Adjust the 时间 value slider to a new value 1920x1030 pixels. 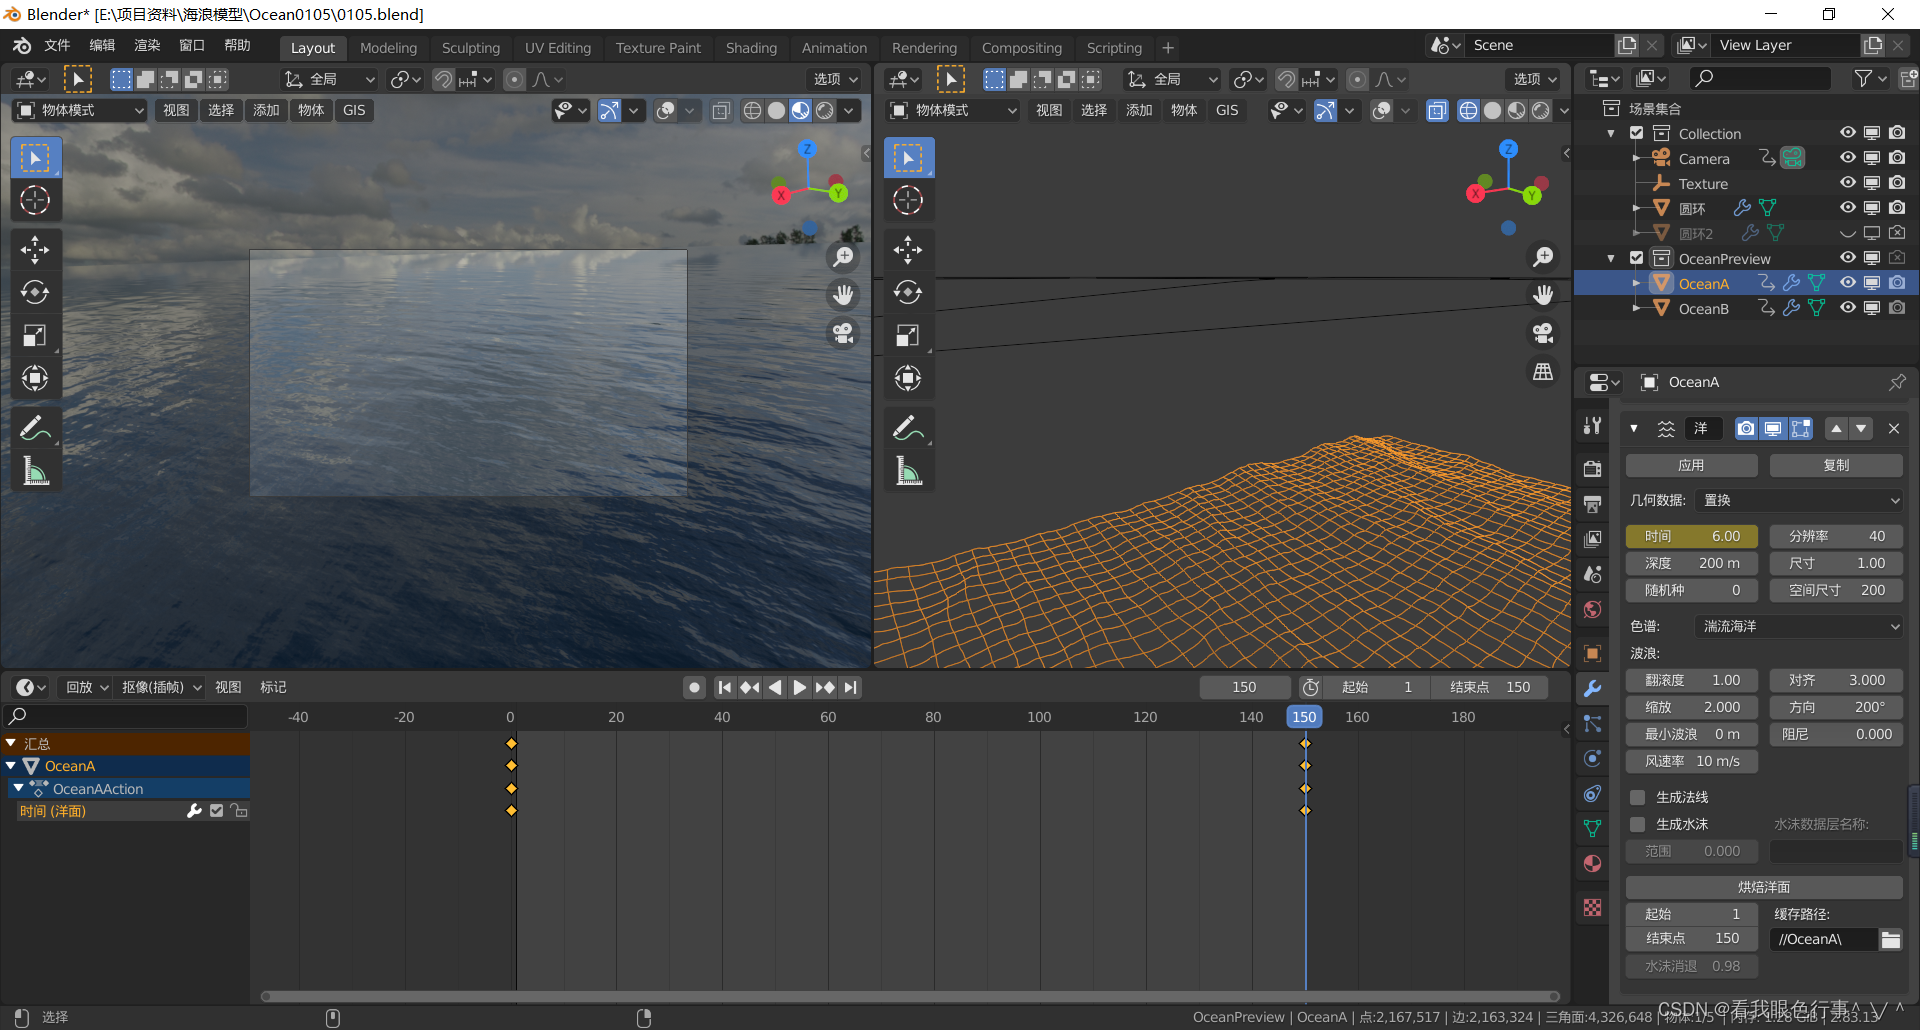1690,536
